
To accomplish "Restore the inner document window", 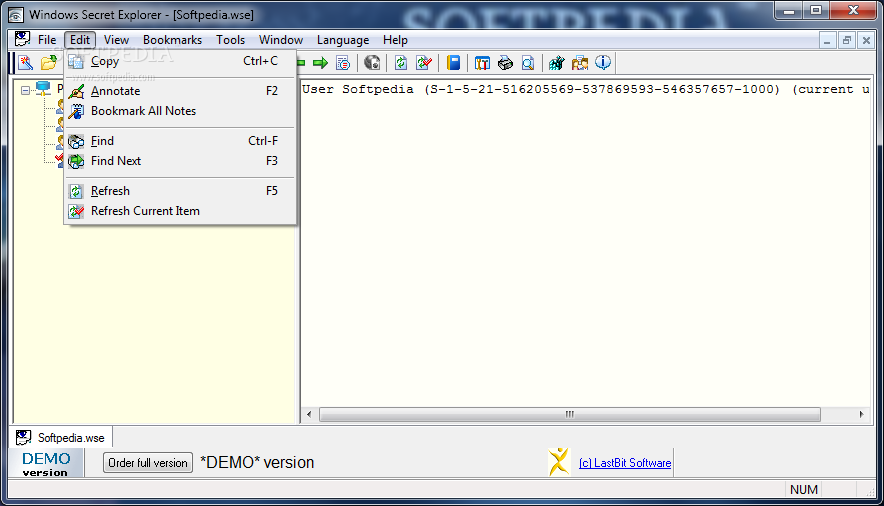I will pos(846,41).
